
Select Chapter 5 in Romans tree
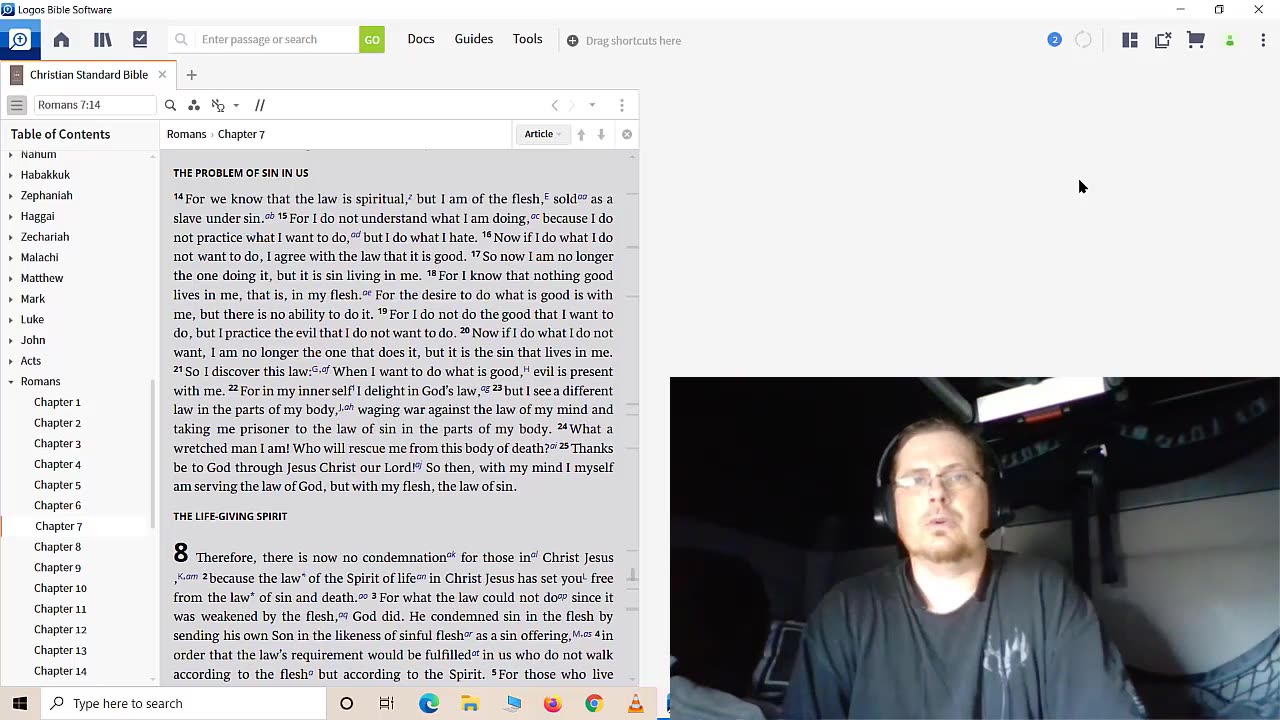[57, 485]
